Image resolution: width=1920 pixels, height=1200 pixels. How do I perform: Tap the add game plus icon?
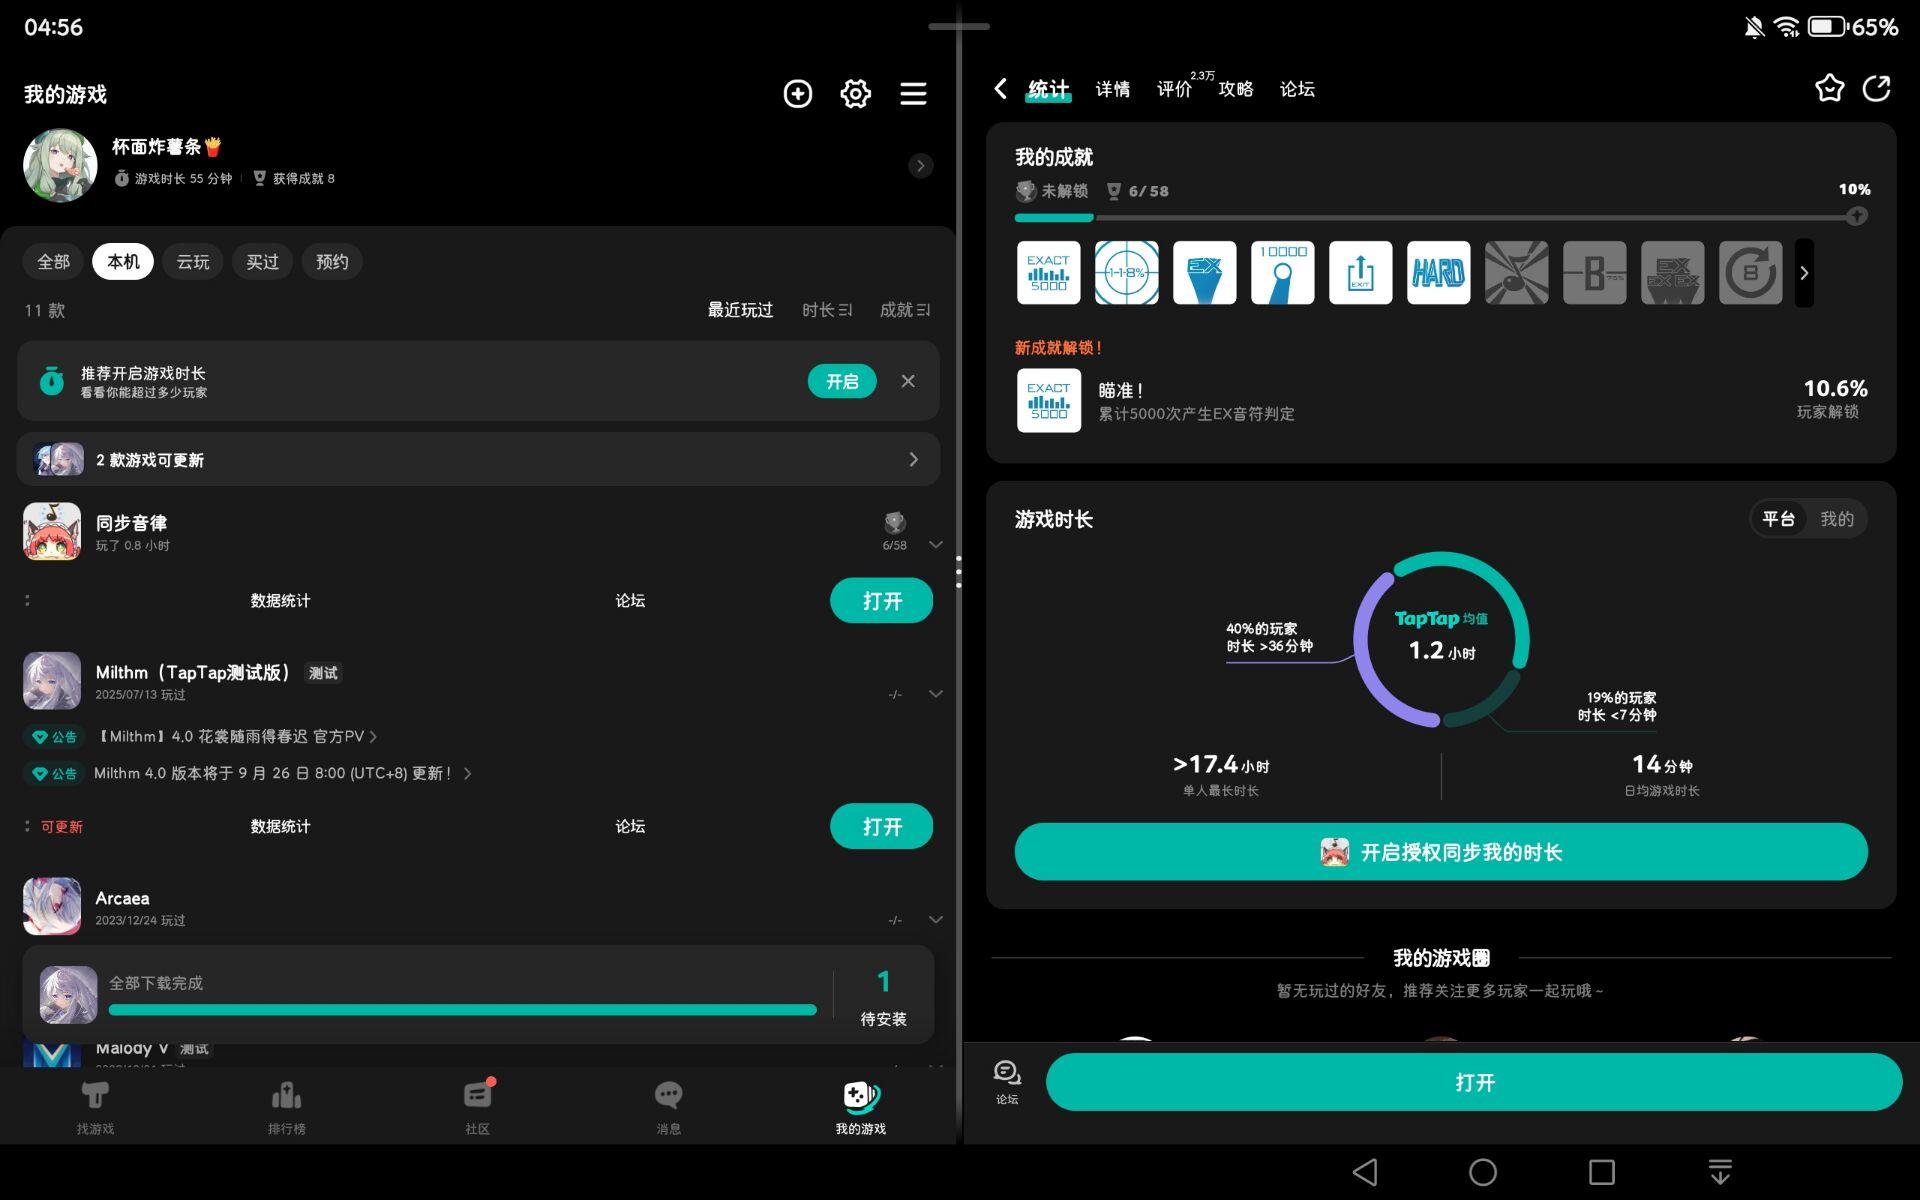[797, 94]
